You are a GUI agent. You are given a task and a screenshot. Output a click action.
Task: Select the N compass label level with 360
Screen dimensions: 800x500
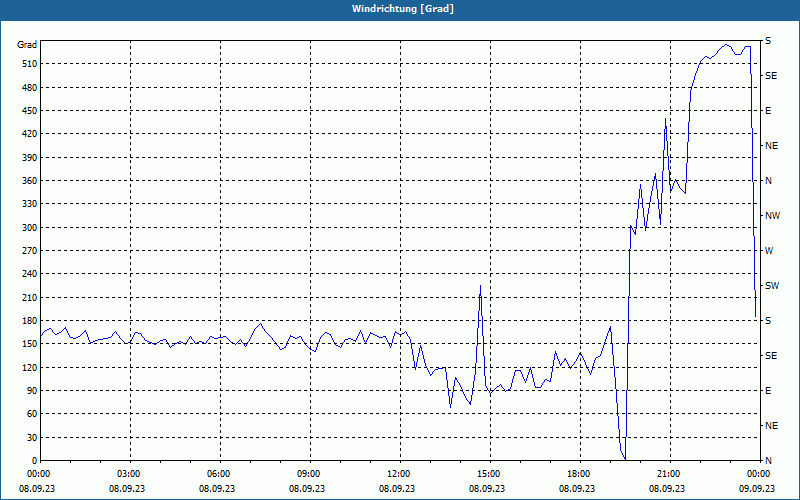tap(769, 181)
